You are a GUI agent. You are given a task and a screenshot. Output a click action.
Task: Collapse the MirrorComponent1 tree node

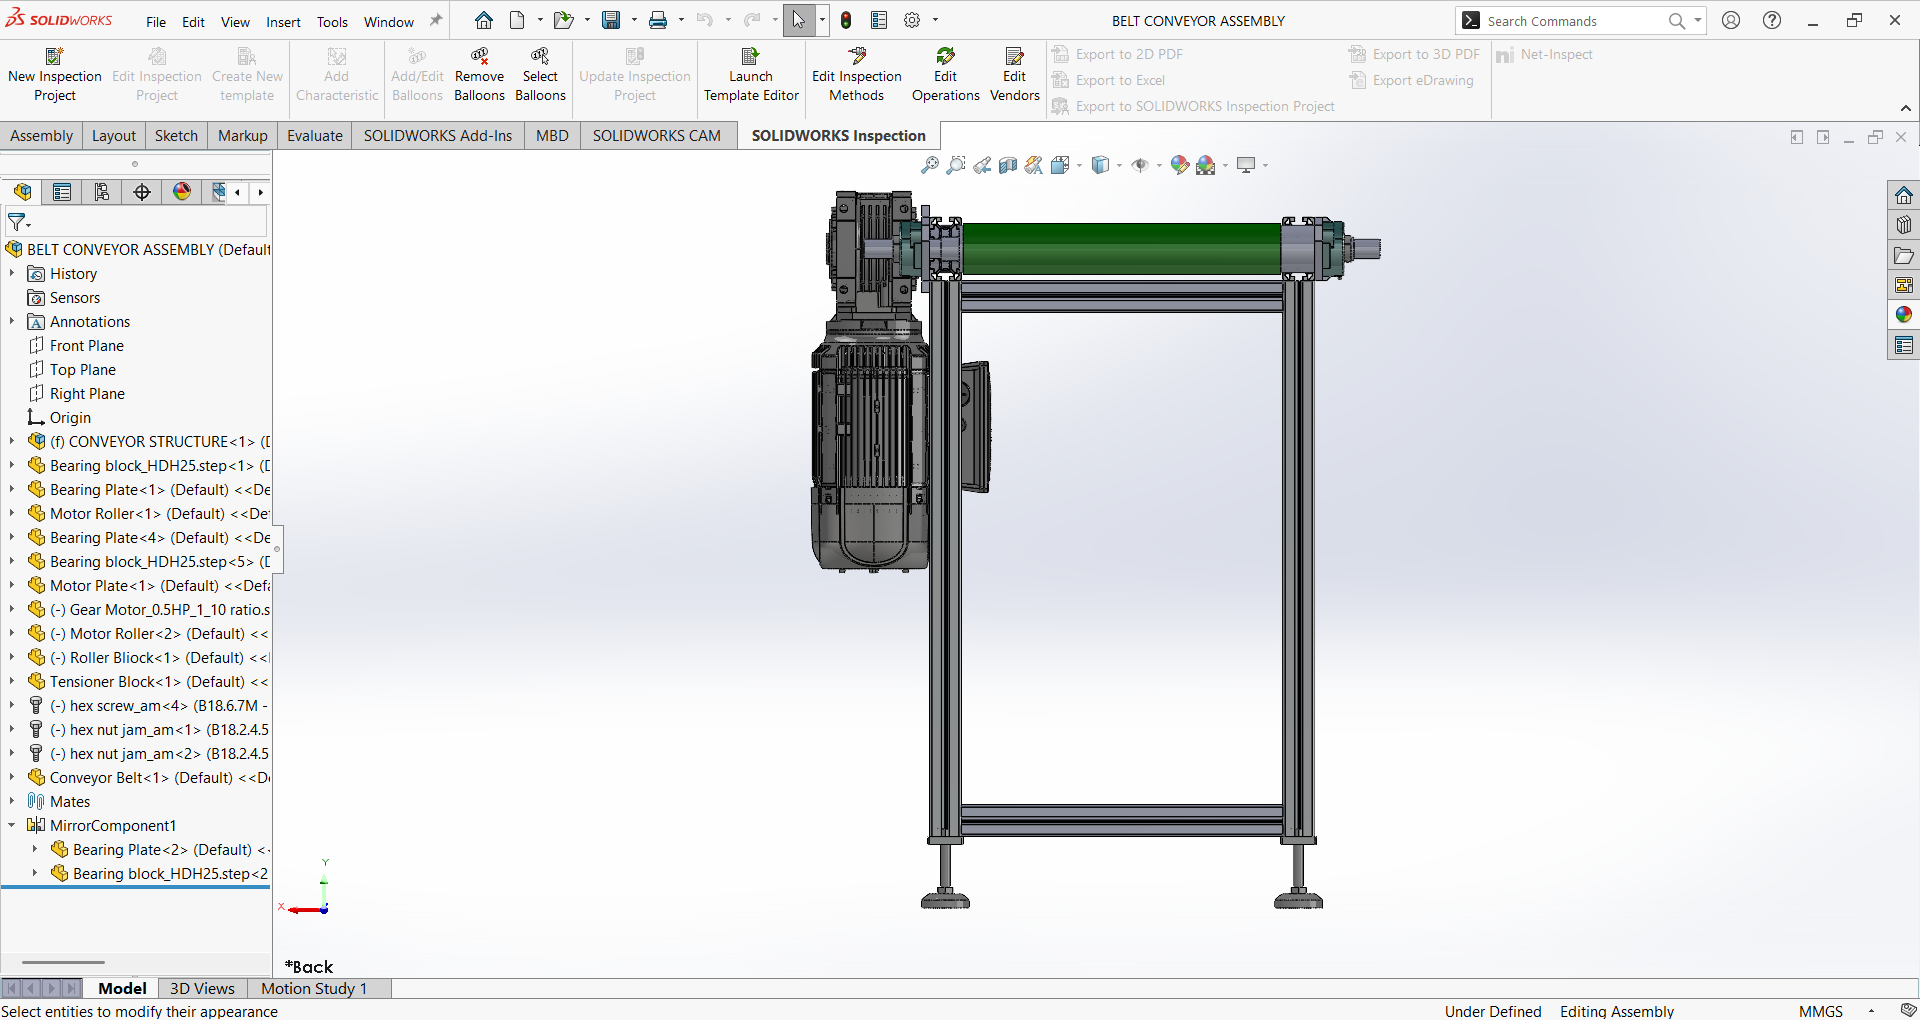(x=12, y=825)
